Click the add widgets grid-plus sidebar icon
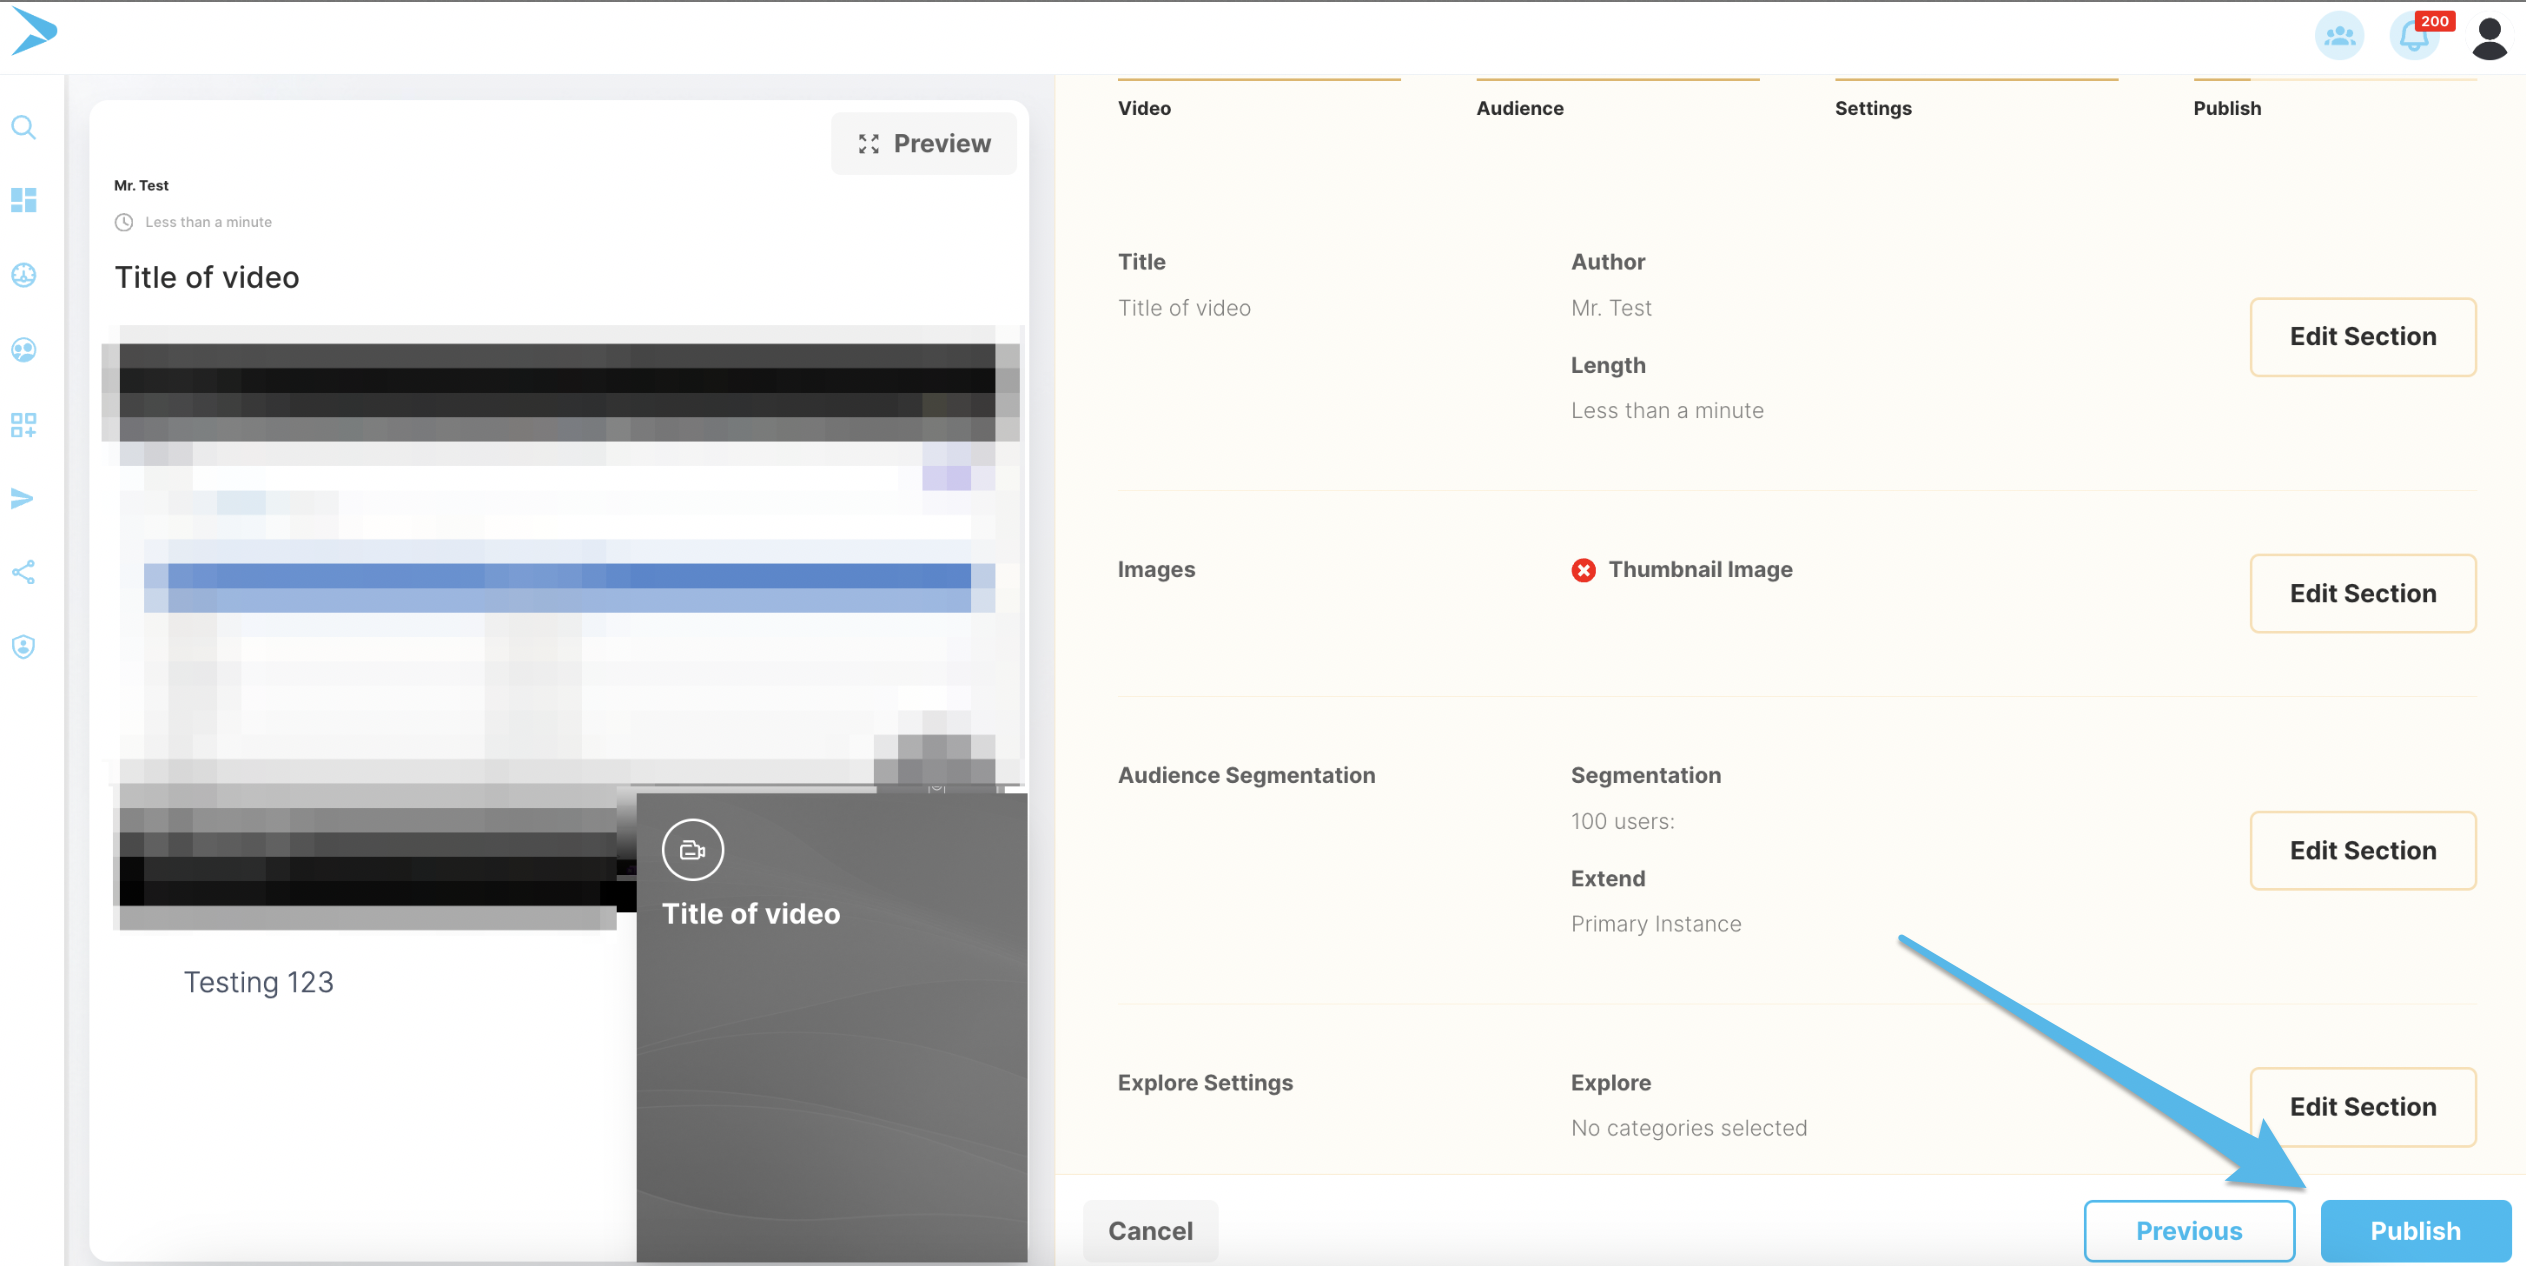This screenshot has width=2526, height=1266. pos(24,425)
